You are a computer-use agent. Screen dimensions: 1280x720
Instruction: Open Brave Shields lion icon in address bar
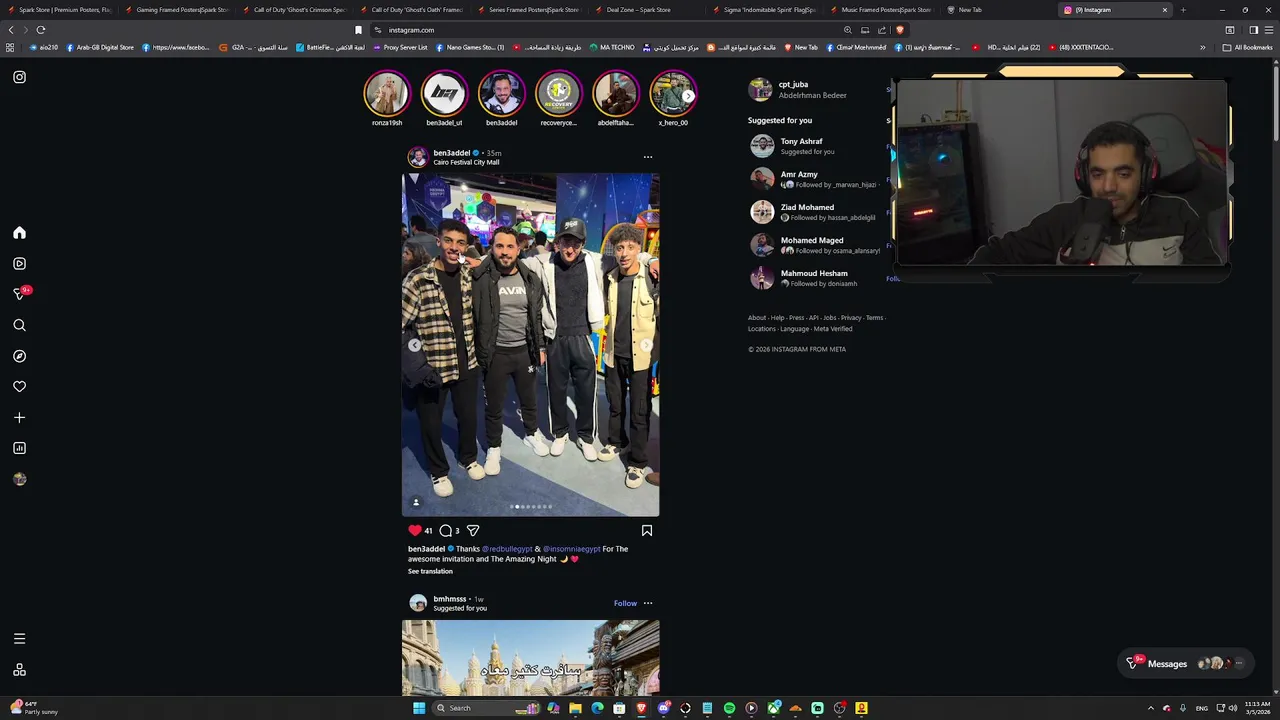[899, 30]
